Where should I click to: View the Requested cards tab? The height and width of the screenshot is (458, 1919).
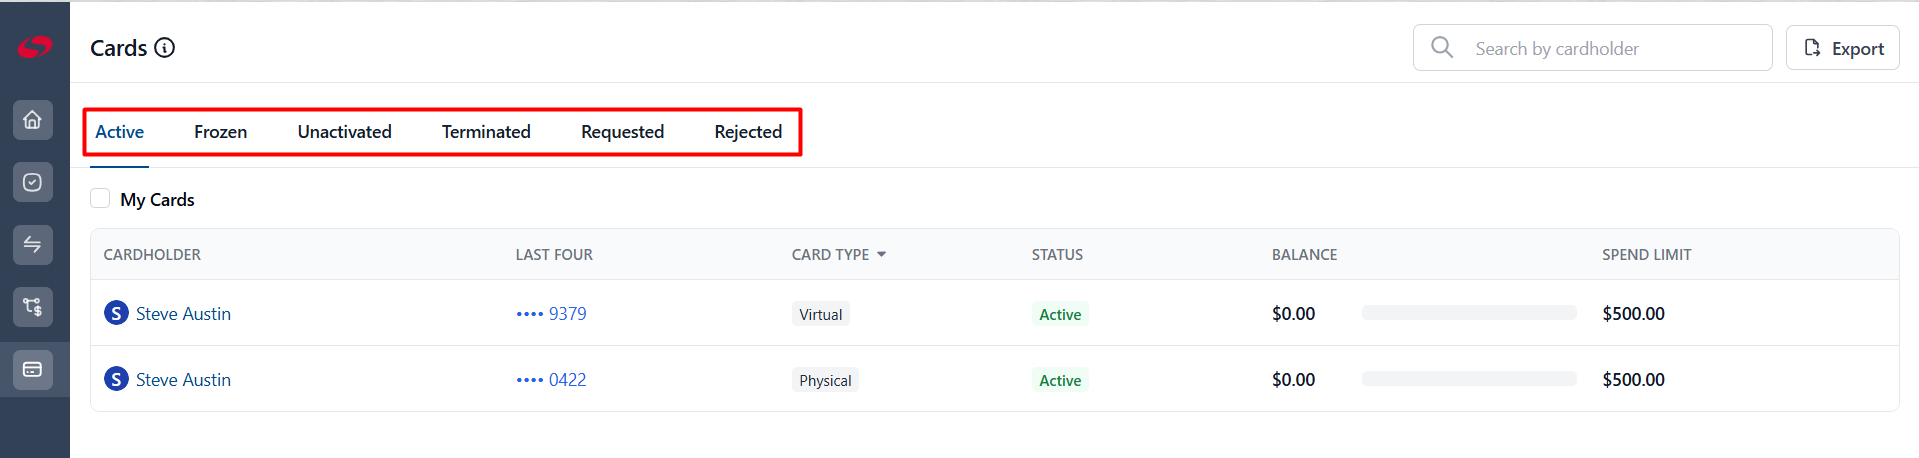pos(622,132)
